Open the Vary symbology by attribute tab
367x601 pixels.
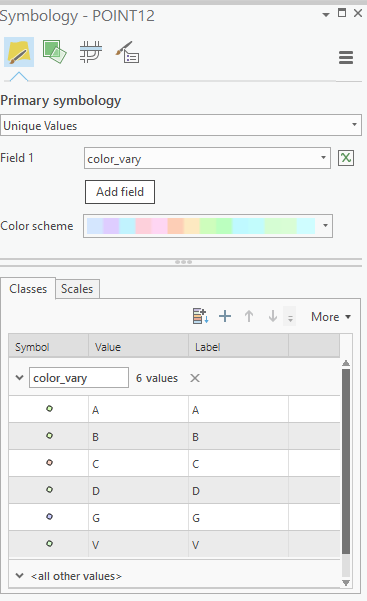tap(54, 52)
